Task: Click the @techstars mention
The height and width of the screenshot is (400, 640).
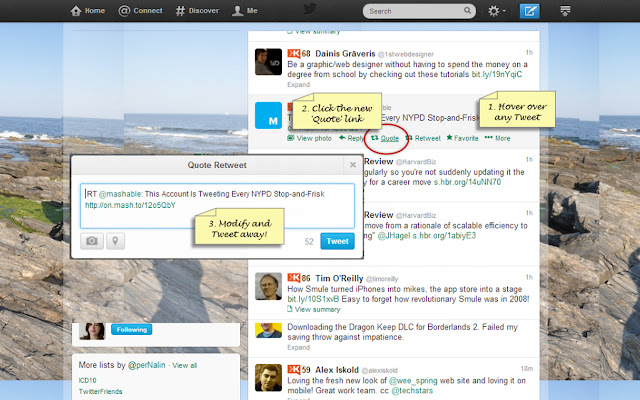Action: 412,391
